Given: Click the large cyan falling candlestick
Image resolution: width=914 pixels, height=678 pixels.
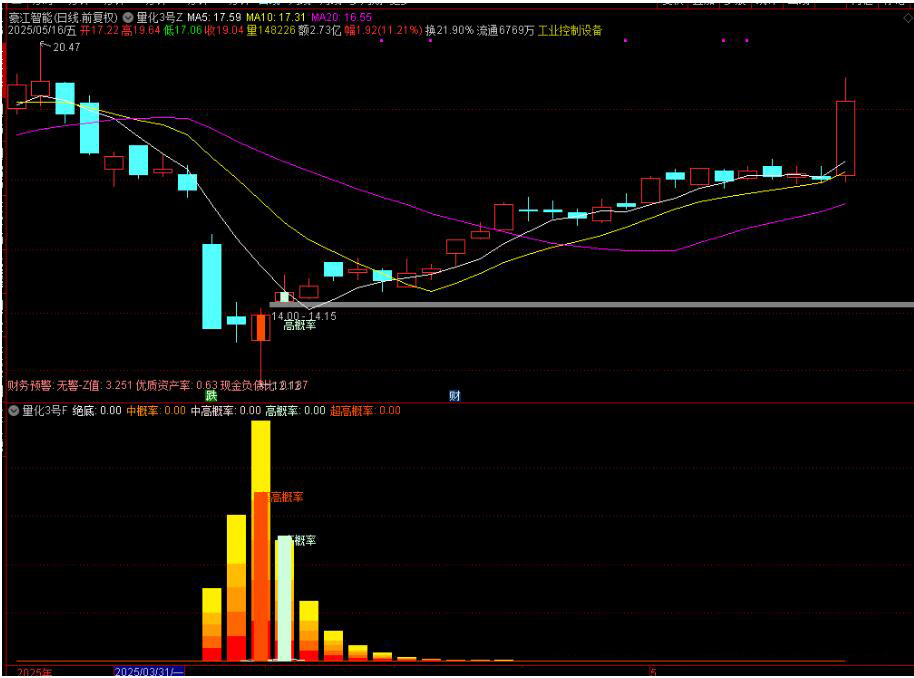Looking at the screenshot, I should 211,285.
